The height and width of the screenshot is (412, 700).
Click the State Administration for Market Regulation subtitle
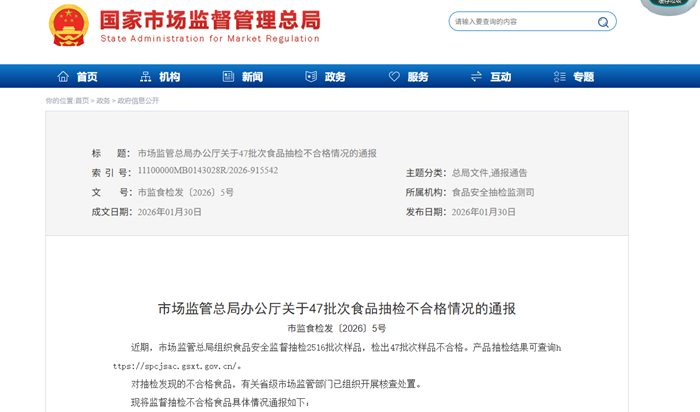(210, 39)
